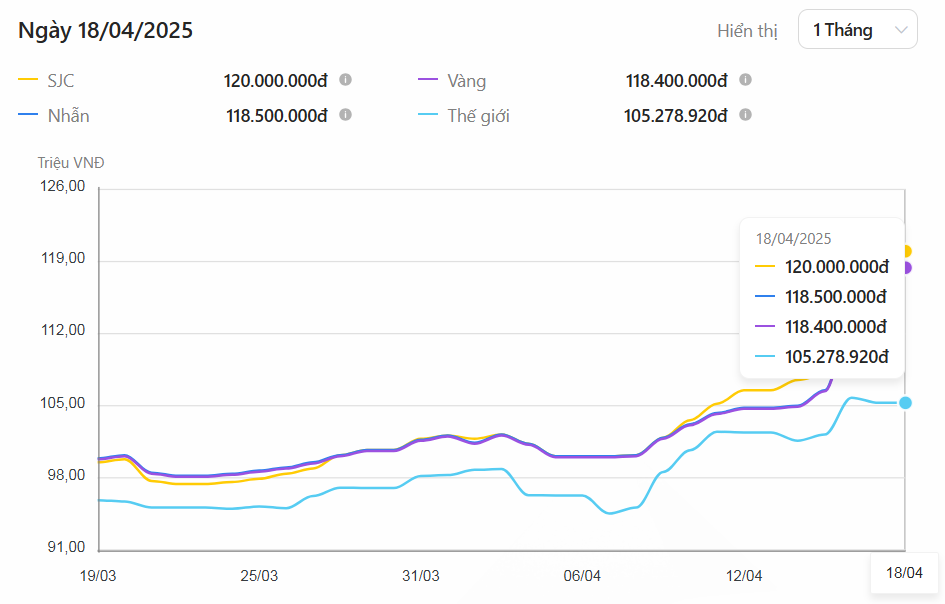The height and width of the screenshot is (604, 945).
Task: Click the 105.278.920đ row in the tooltip
Action: (x=836, y=357)
